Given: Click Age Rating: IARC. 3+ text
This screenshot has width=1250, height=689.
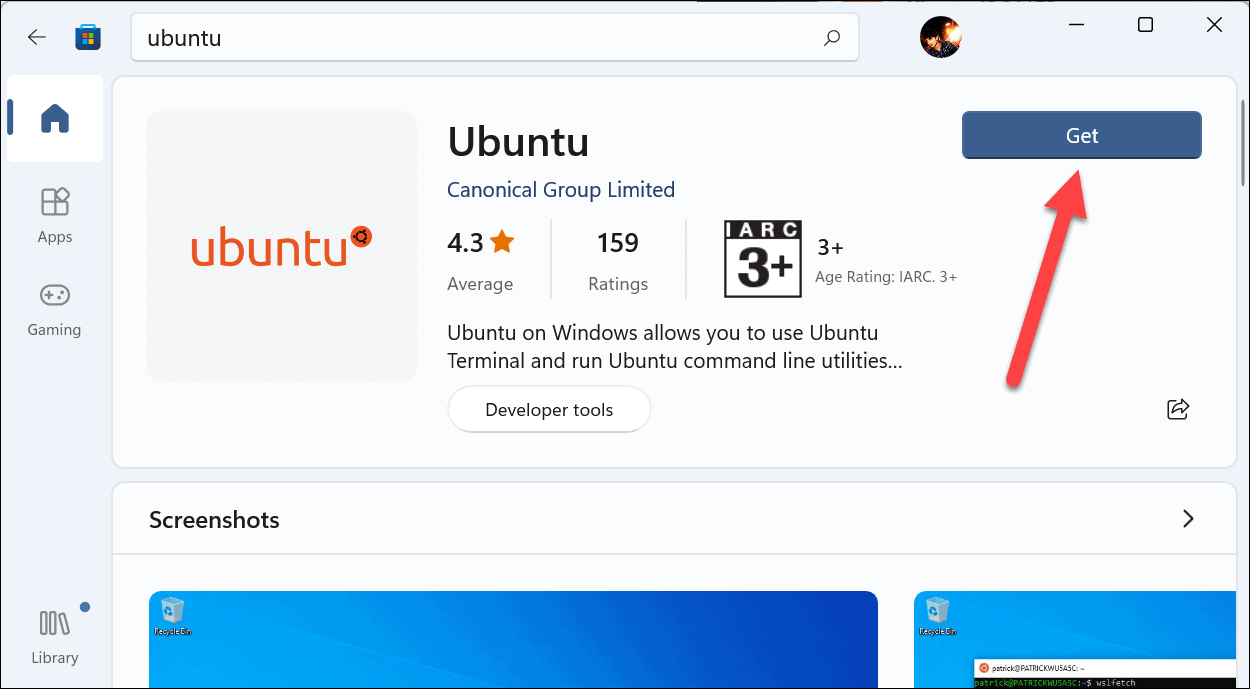Looking at the screenshot, I should click(x=887, y=277).
